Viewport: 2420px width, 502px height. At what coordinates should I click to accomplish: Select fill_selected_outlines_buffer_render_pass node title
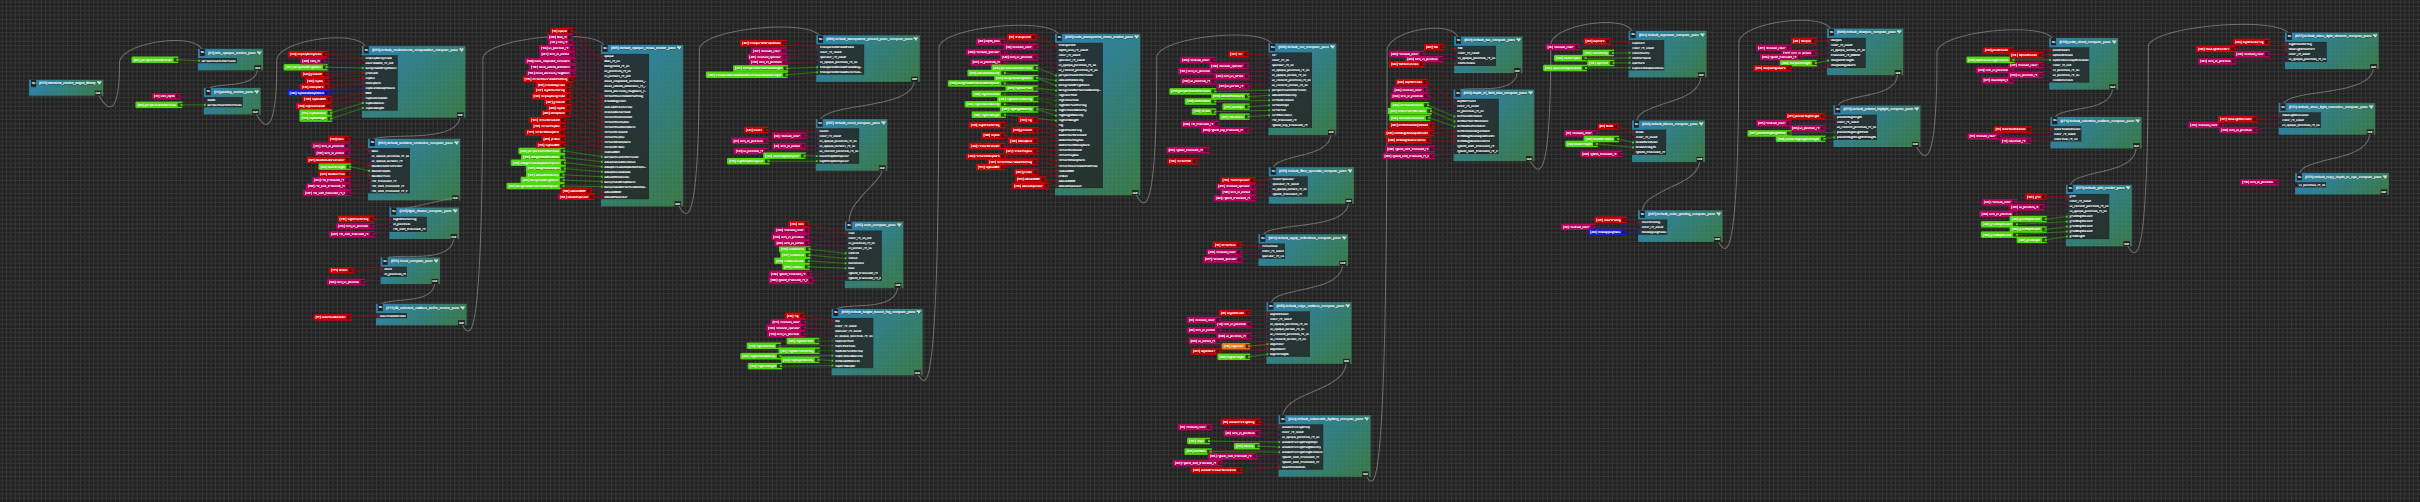(x=422, y=308)
